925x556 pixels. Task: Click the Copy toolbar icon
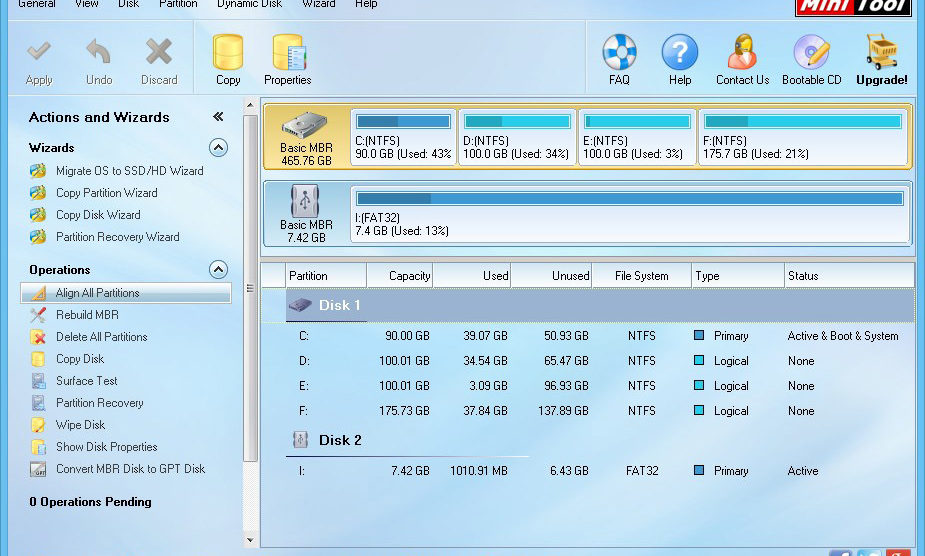pyautogui.click(x=228, y=53)
